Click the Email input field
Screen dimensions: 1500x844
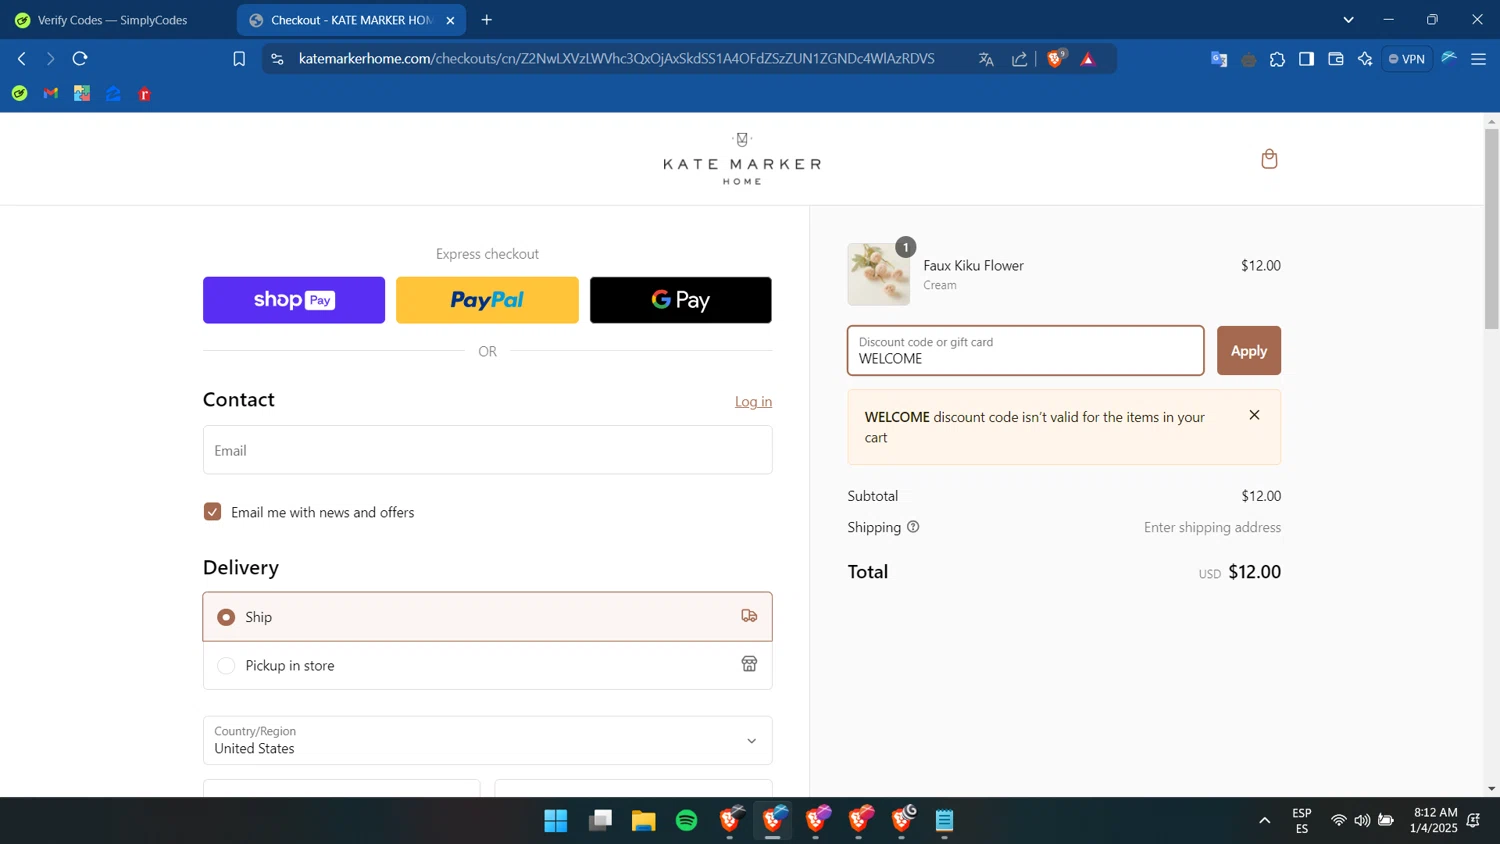point(488,450)
